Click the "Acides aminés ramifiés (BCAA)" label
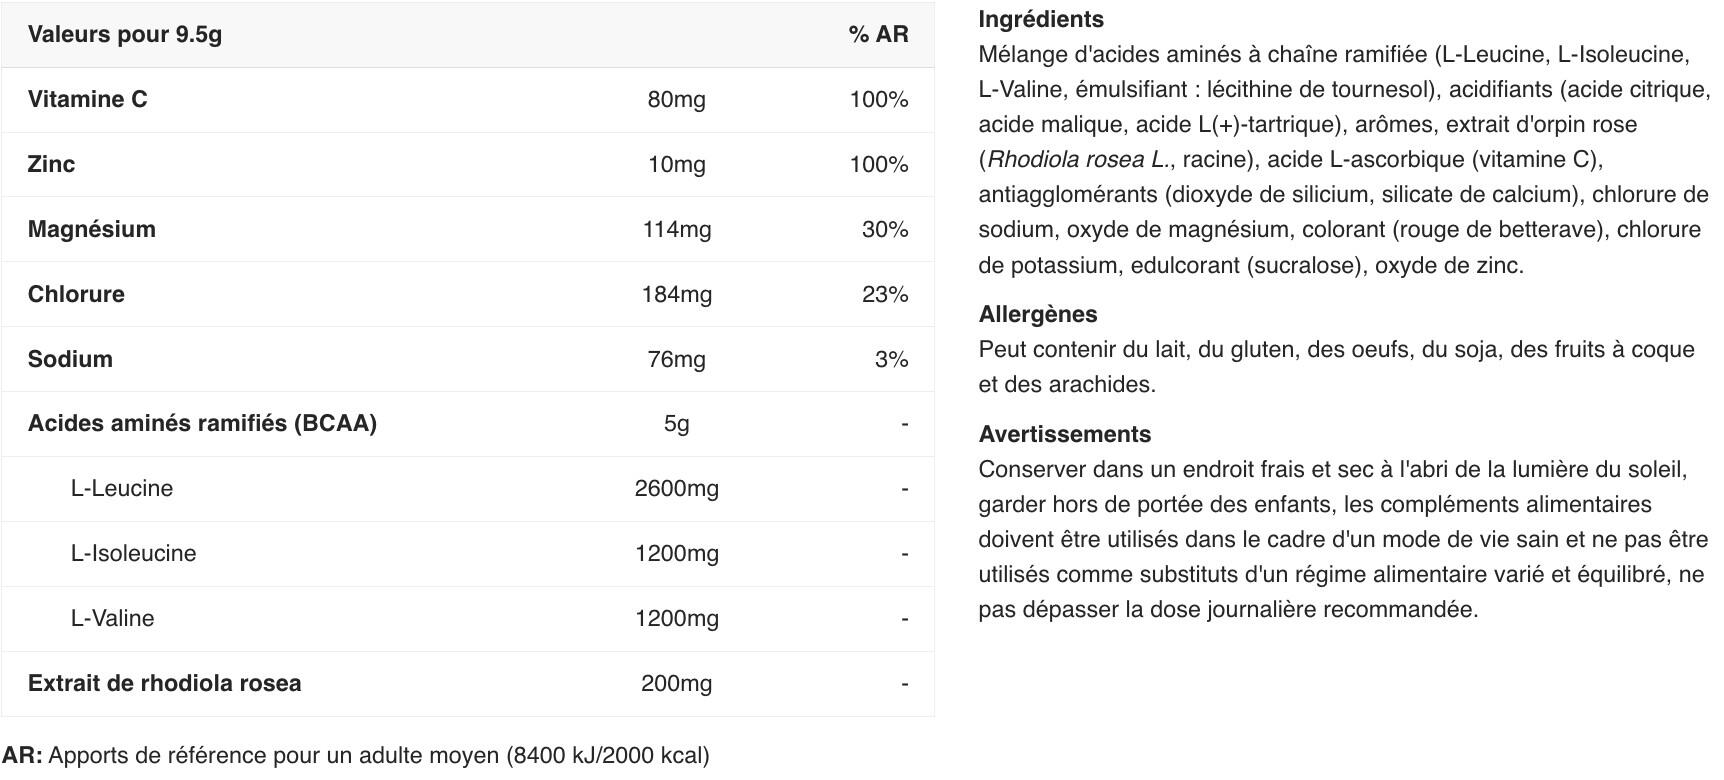This screenshot has width=1724, height=780. pyautogui.click(x=202, y=423)
